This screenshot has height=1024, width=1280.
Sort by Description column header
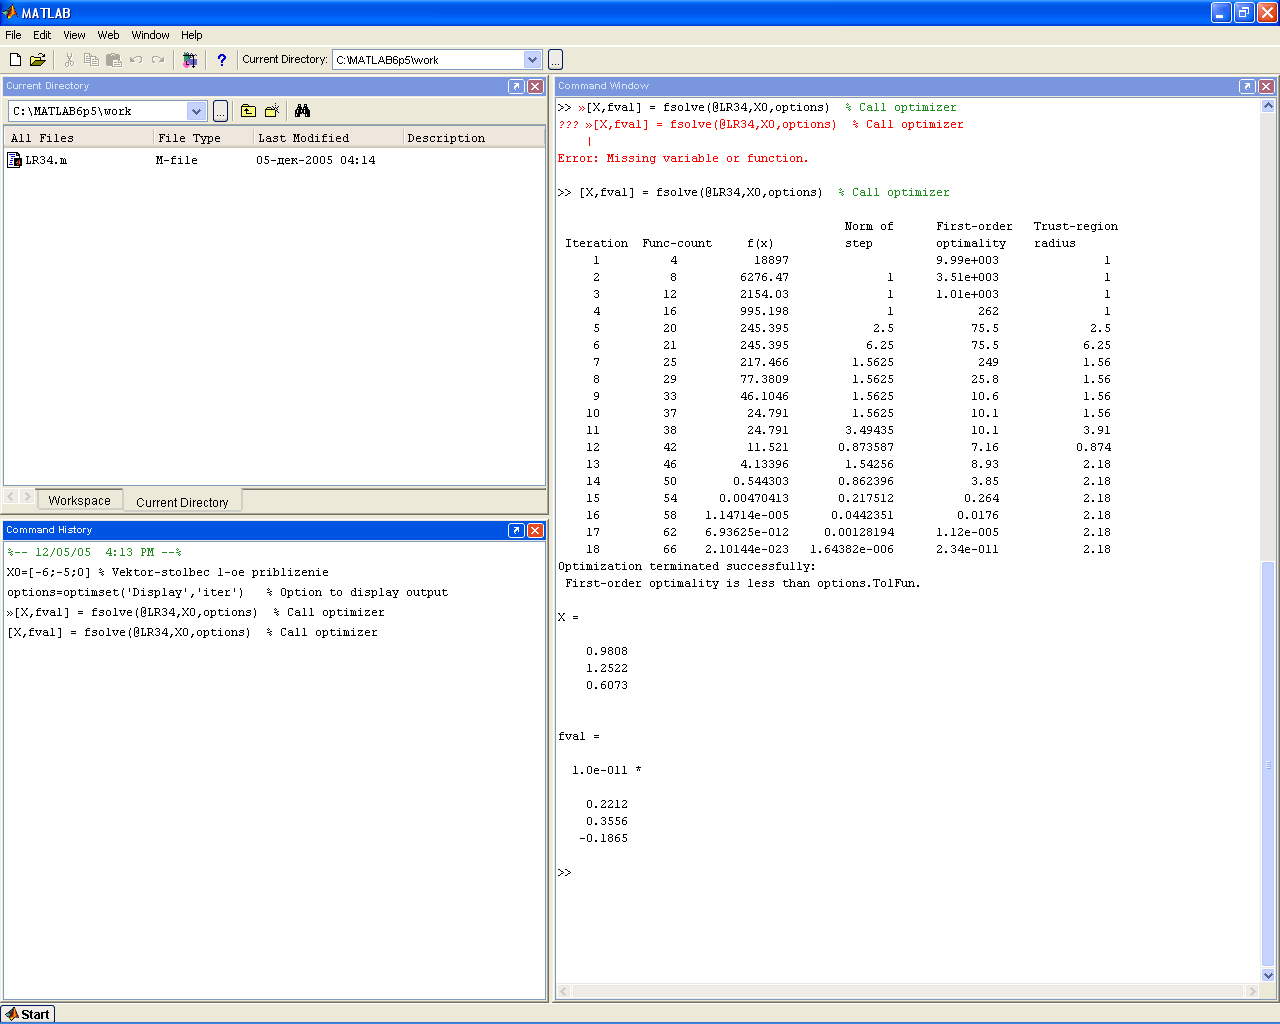tap(473, 138)
